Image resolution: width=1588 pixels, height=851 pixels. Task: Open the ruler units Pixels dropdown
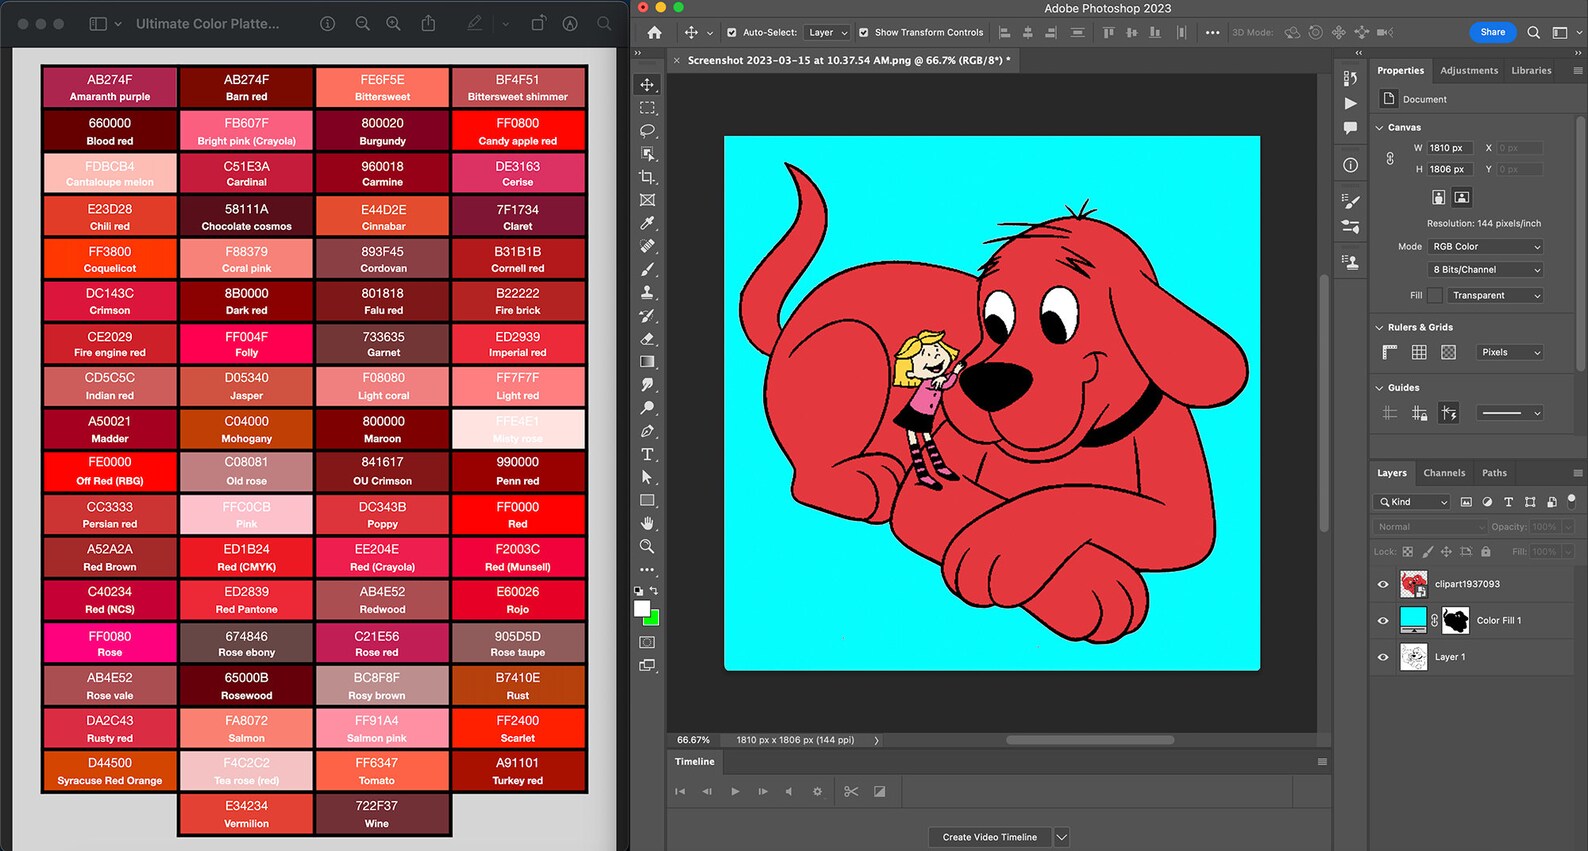tap(1510, 353)
